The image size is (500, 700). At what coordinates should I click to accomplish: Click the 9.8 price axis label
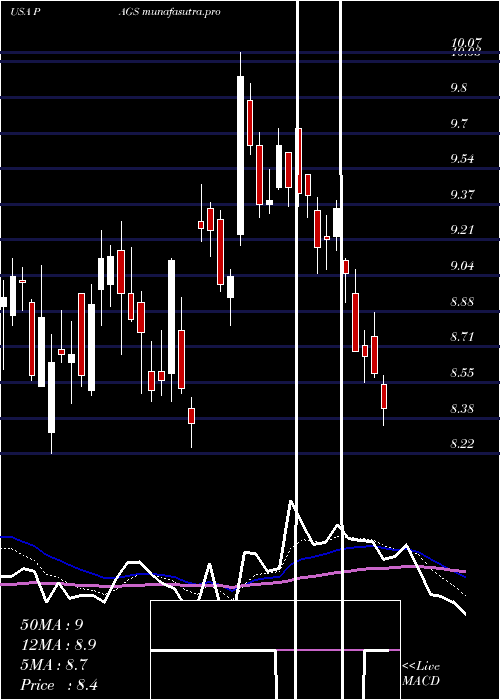tap(458, 88)
